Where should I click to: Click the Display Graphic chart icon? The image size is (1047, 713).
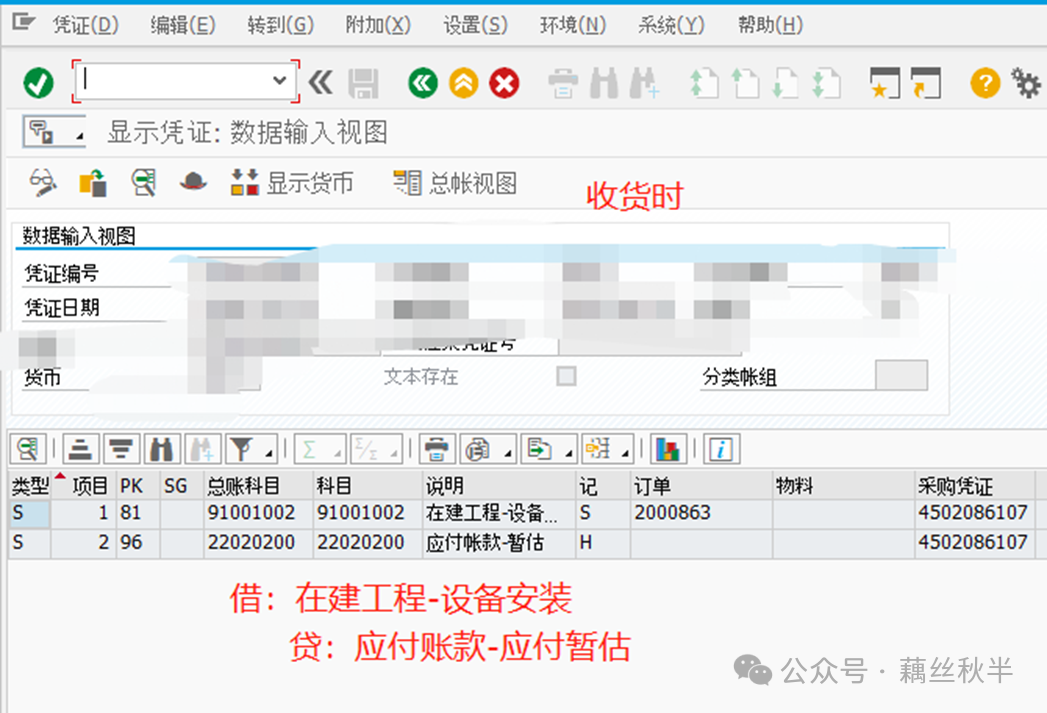pos(668,449)
